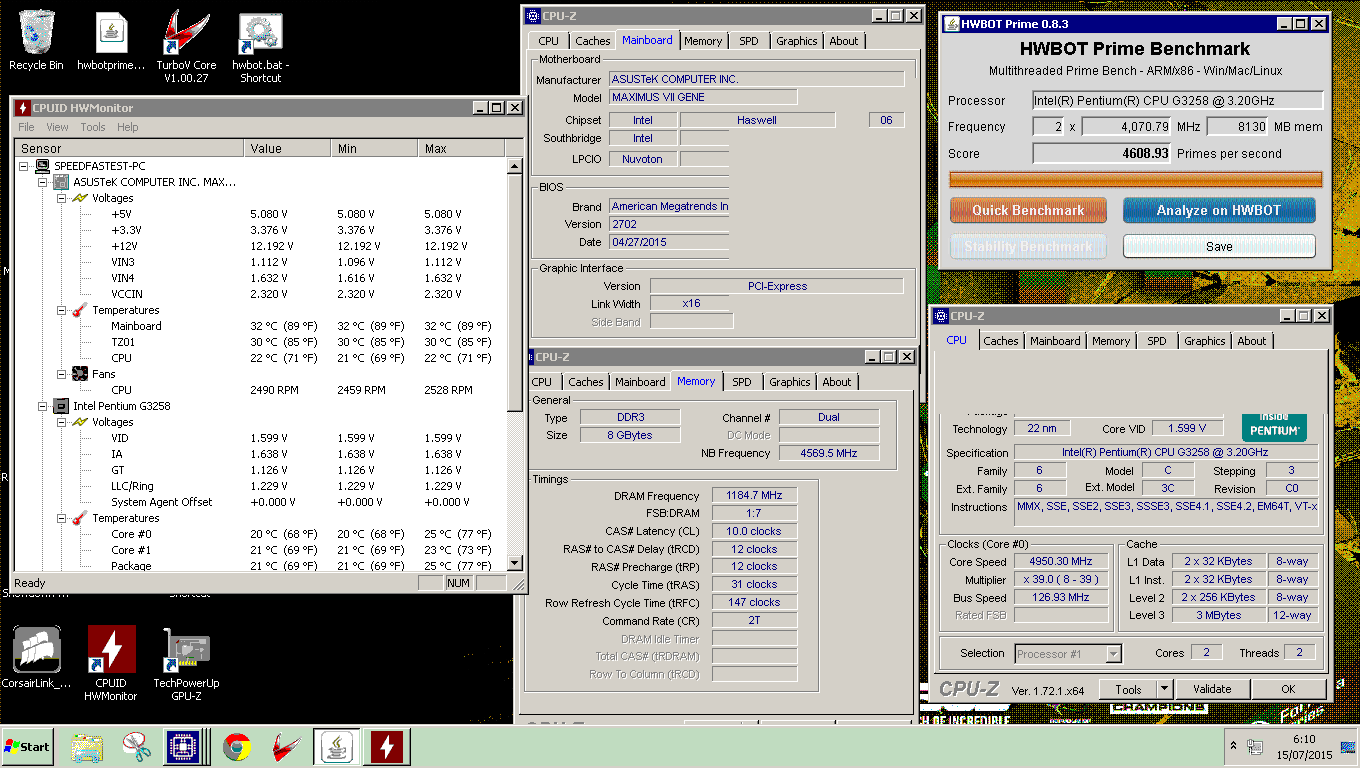Open the File menu in HWMonitor

click(x=26, y=127)
